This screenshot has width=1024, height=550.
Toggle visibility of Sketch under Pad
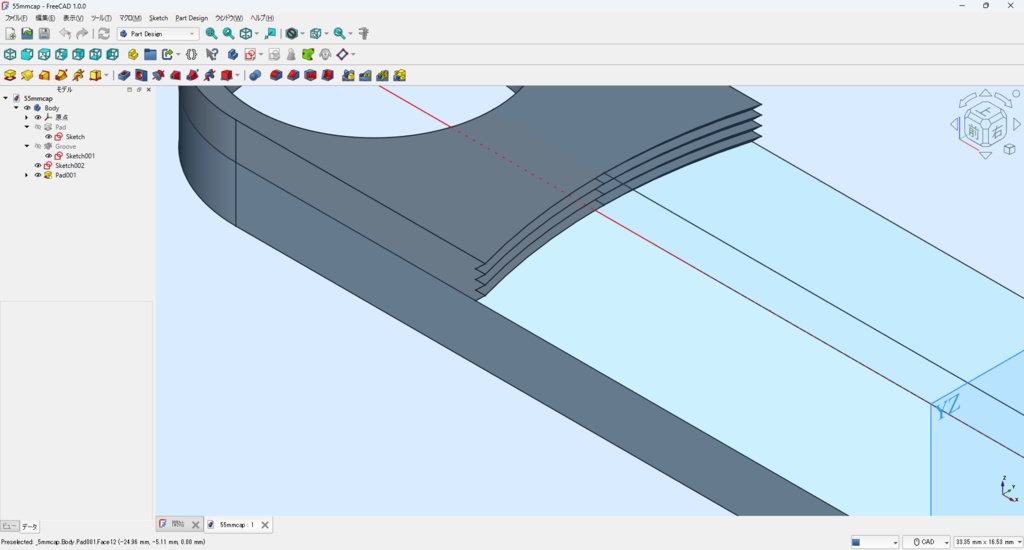(48, 137)
